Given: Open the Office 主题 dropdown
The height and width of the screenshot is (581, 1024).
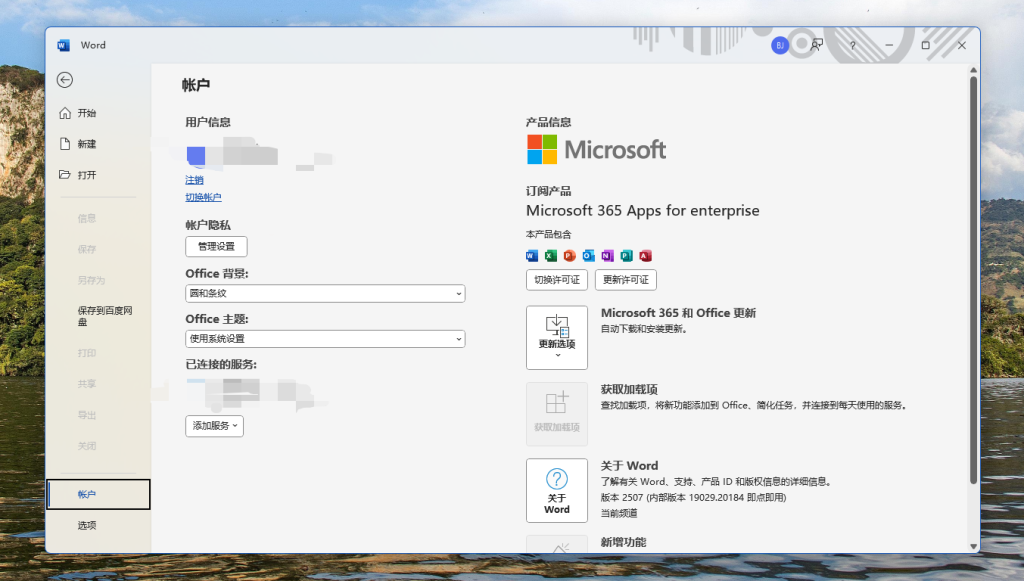Looking at the screenshot, I should pyautogui.click(x=325, y=339).
